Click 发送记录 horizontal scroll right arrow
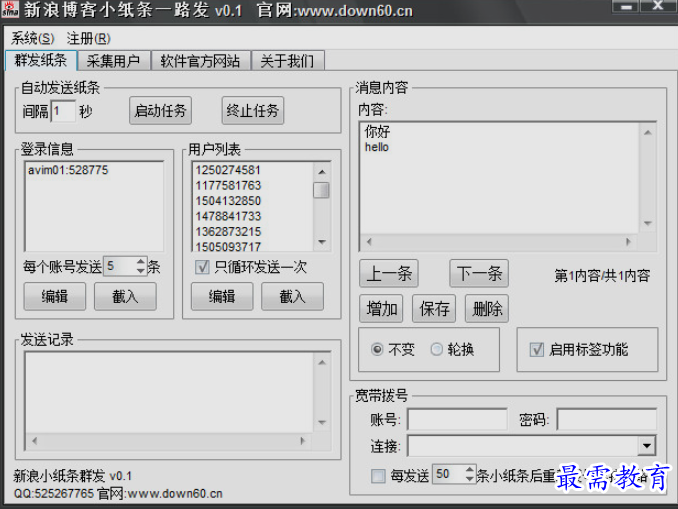The image size is (678, 509). [303, 441]
